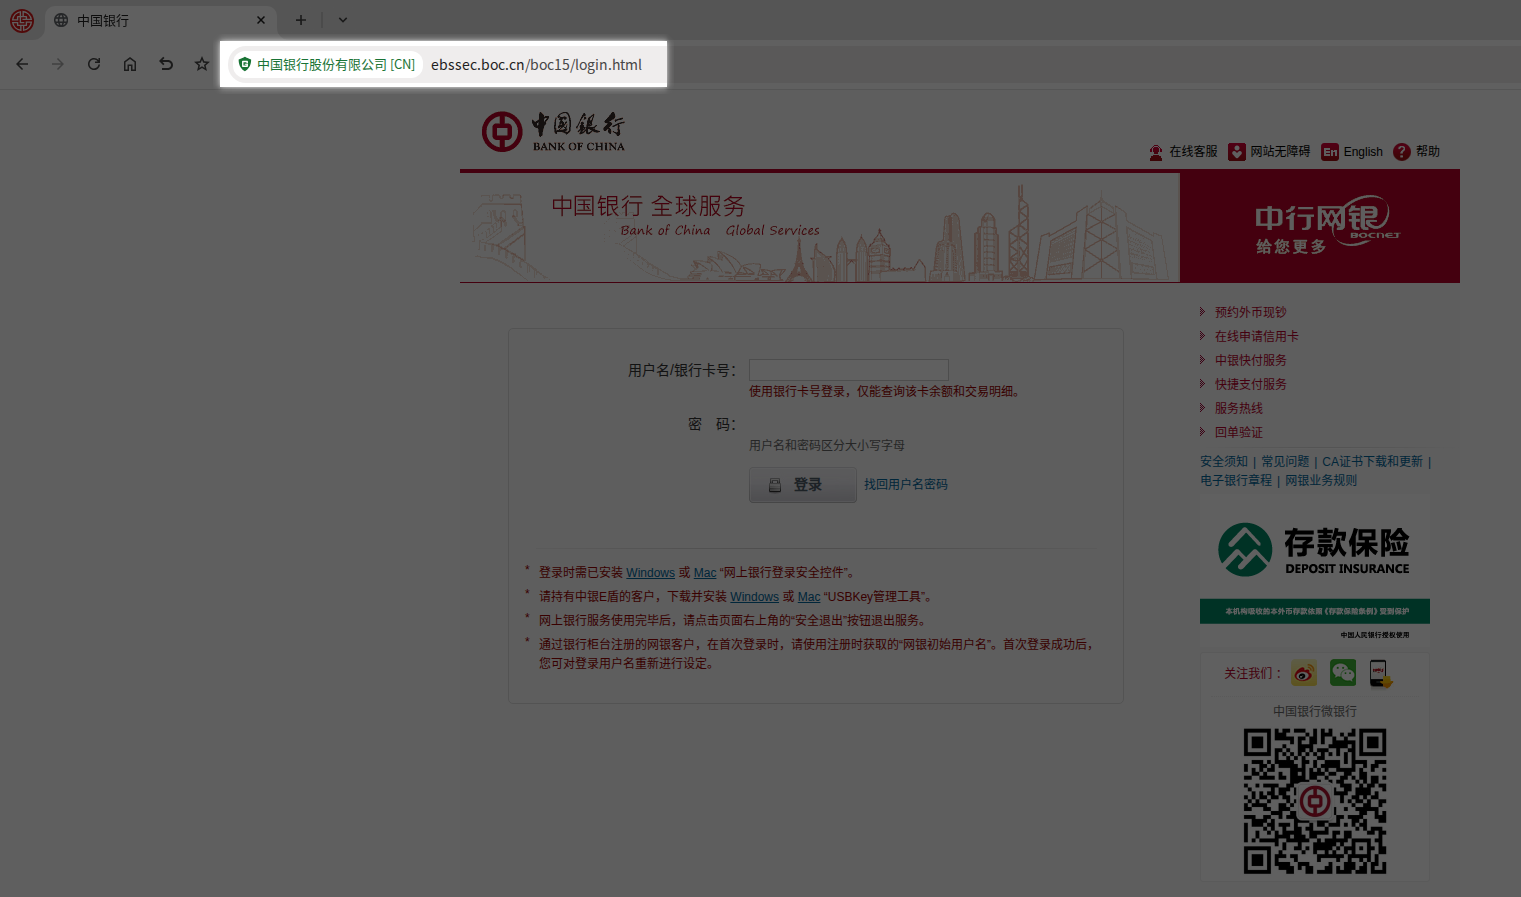The image size is (1521, 897).
Task: Click the 找回用户名密码 link
Action: tap(905, 484)
